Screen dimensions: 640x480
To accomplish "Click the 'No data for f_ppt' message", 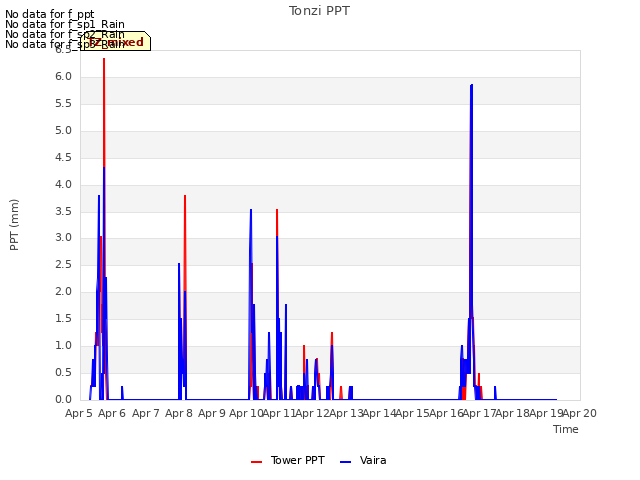I will click(x=50, y=14).
